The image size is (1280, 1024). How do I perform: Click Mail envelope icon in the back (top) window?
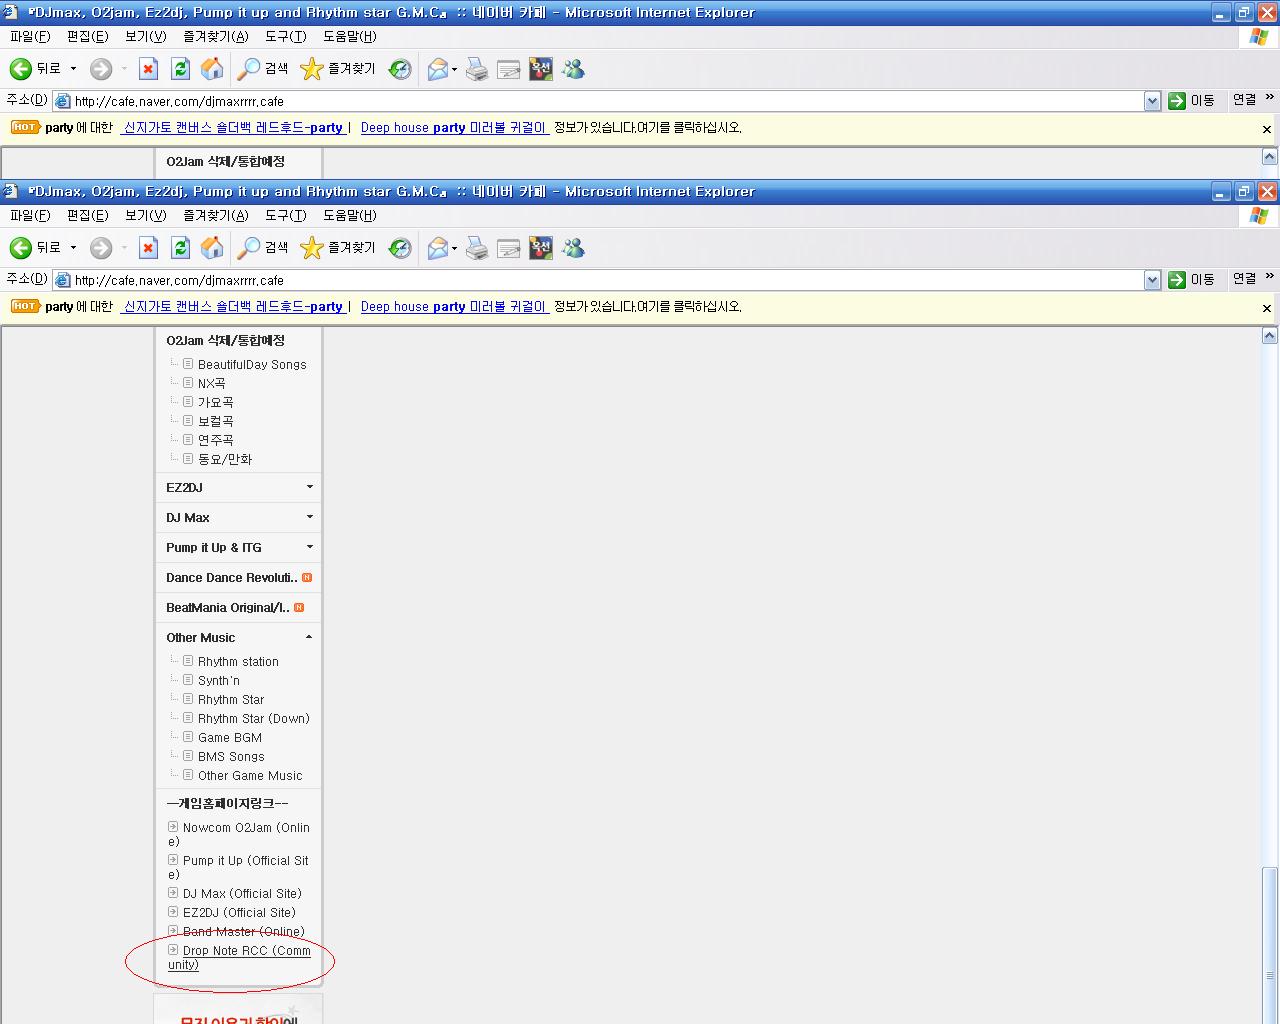437,69
